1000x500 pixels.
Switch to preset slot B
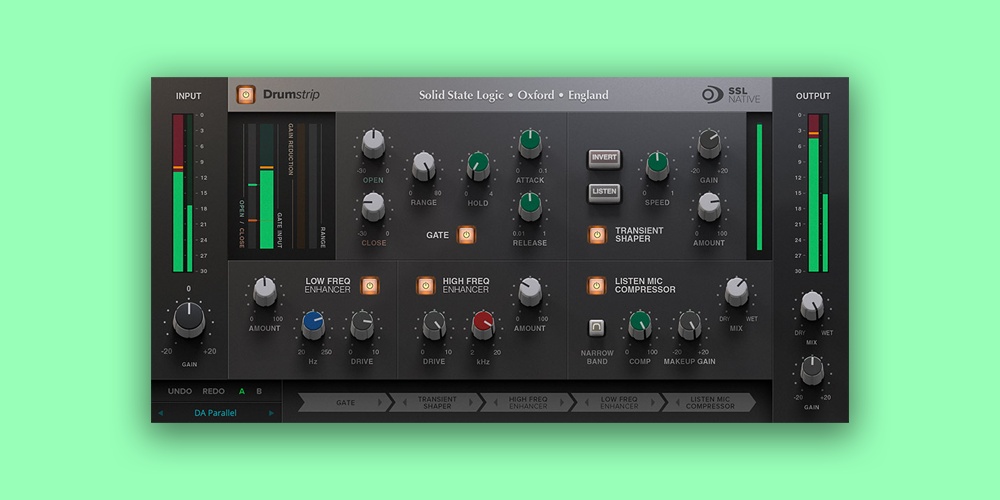259,391
